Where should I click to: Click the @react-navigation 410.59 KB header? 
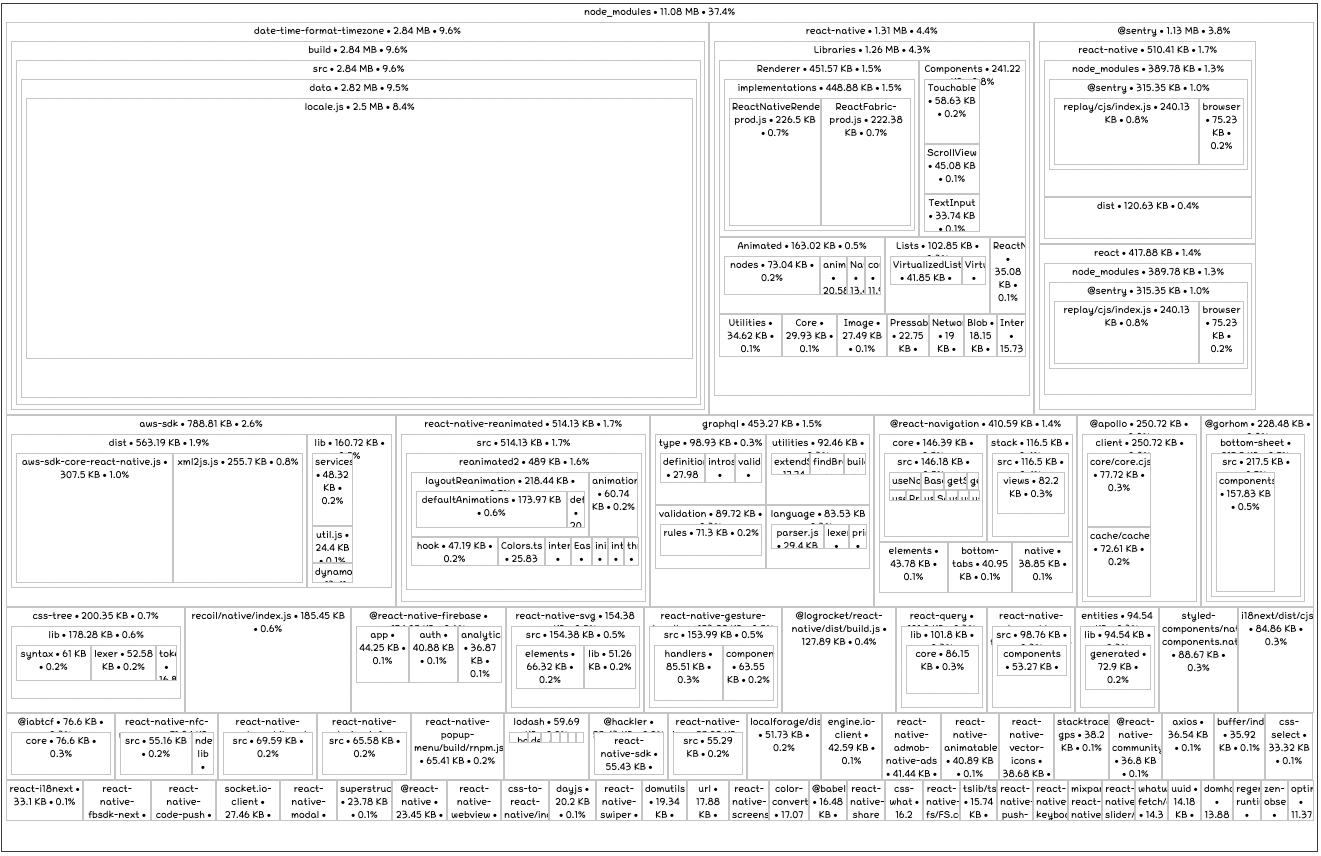click(x=975, y=424)
